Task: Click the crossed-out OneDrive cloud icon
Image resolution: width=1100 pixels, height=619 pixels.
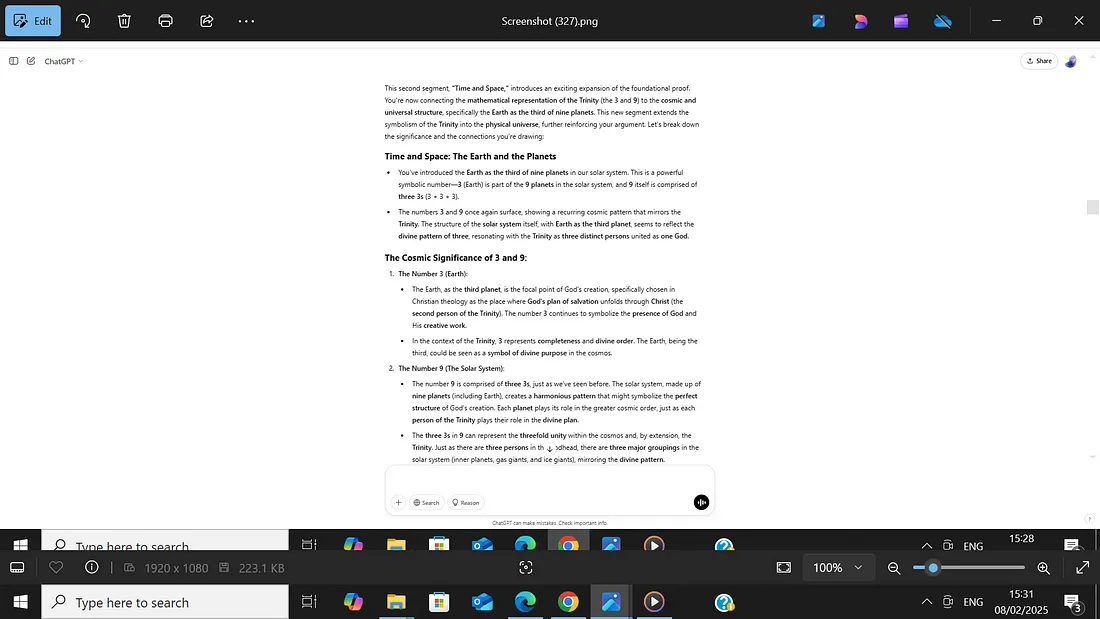Action: click(x=943, y=21)
